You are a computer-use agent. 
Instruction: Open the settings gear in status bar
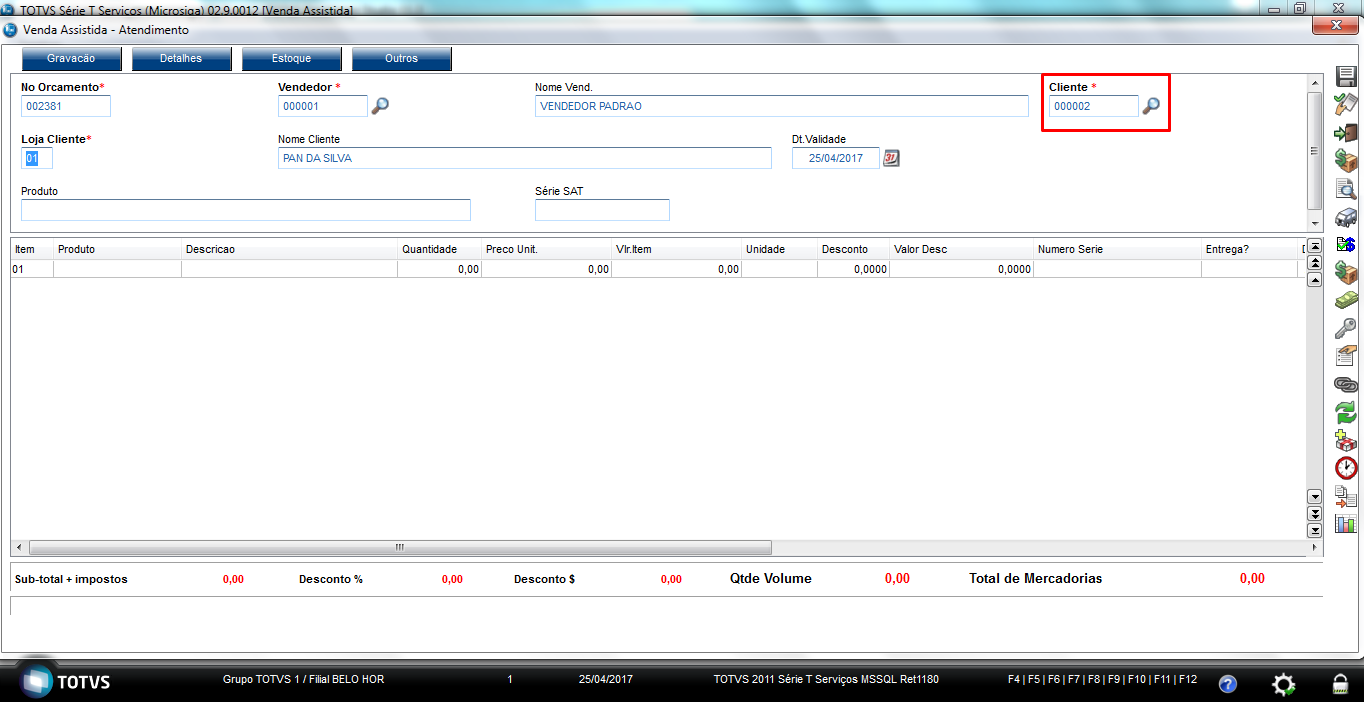[1283, 684]
